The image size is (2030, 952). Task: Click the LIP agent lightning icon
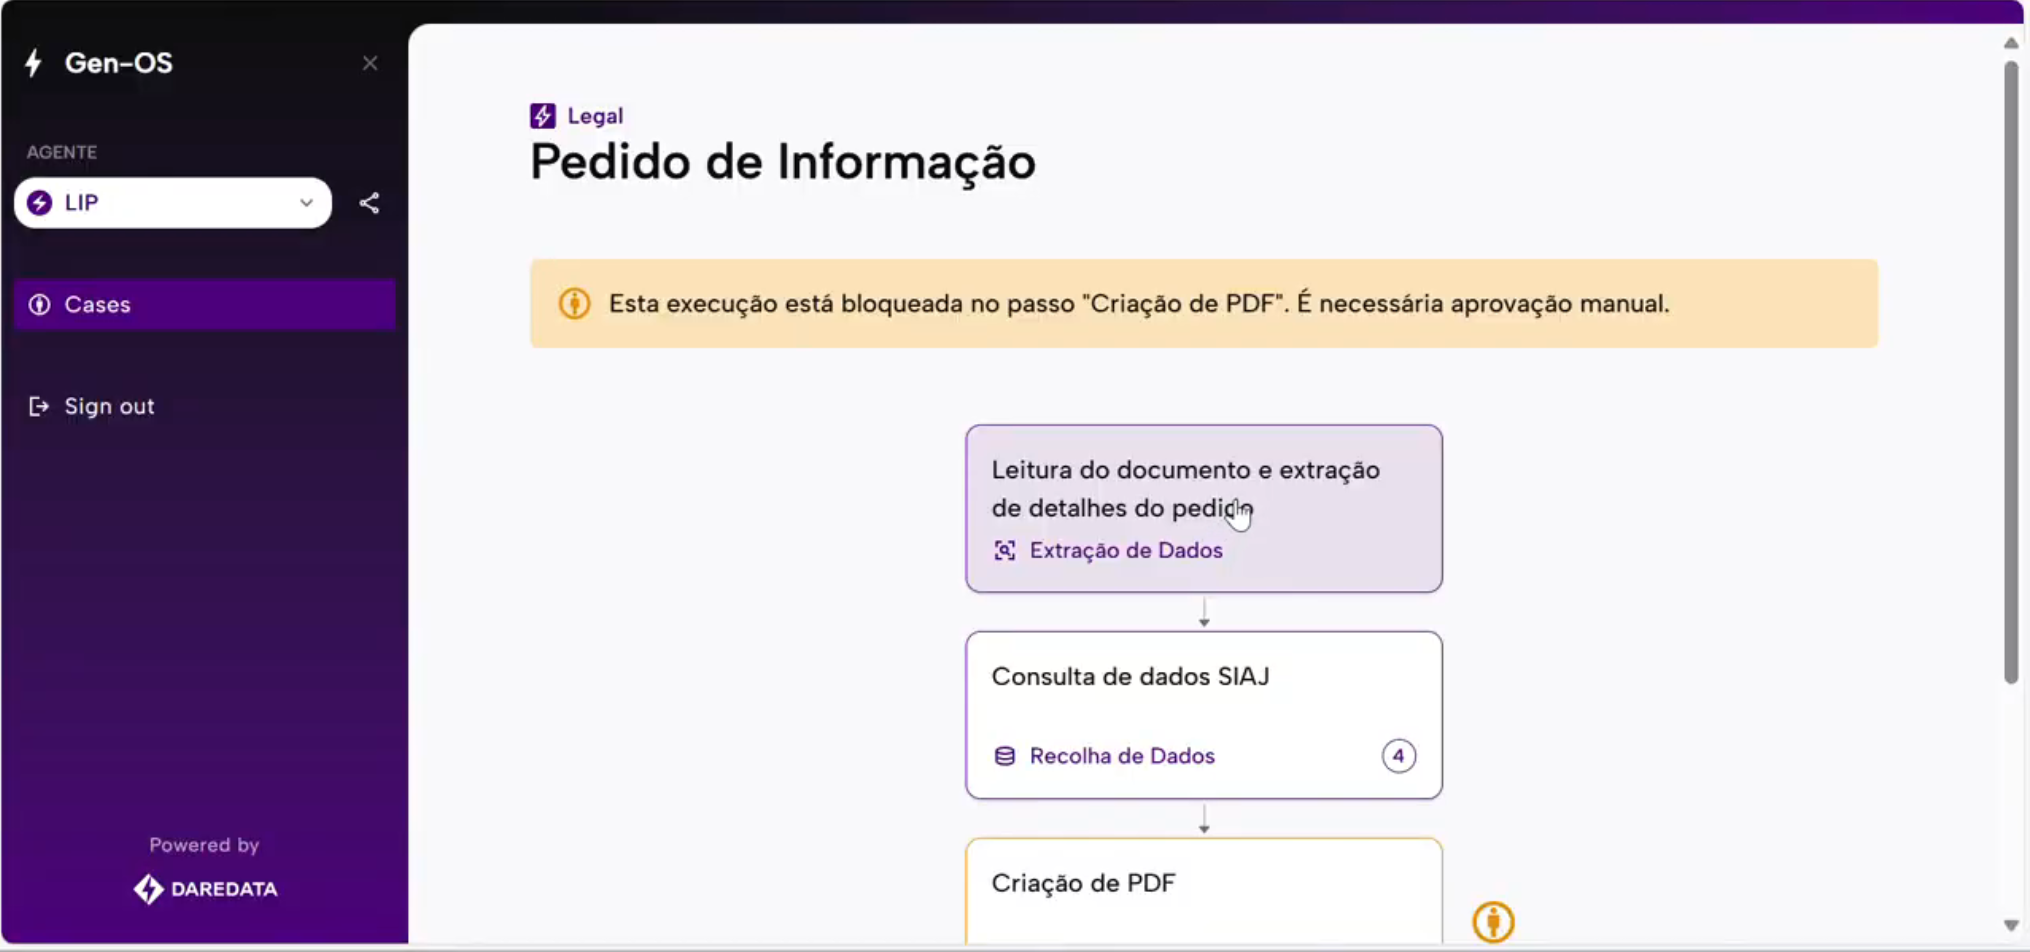click(x=39, y=203)
